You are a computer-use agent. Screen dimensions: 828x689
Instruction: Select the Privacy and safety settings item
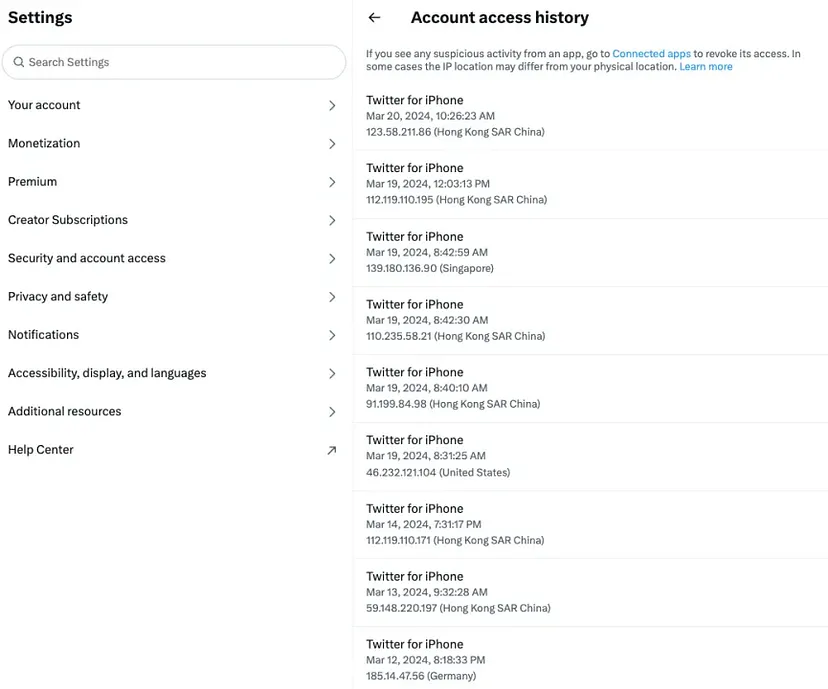click(58, 297)
